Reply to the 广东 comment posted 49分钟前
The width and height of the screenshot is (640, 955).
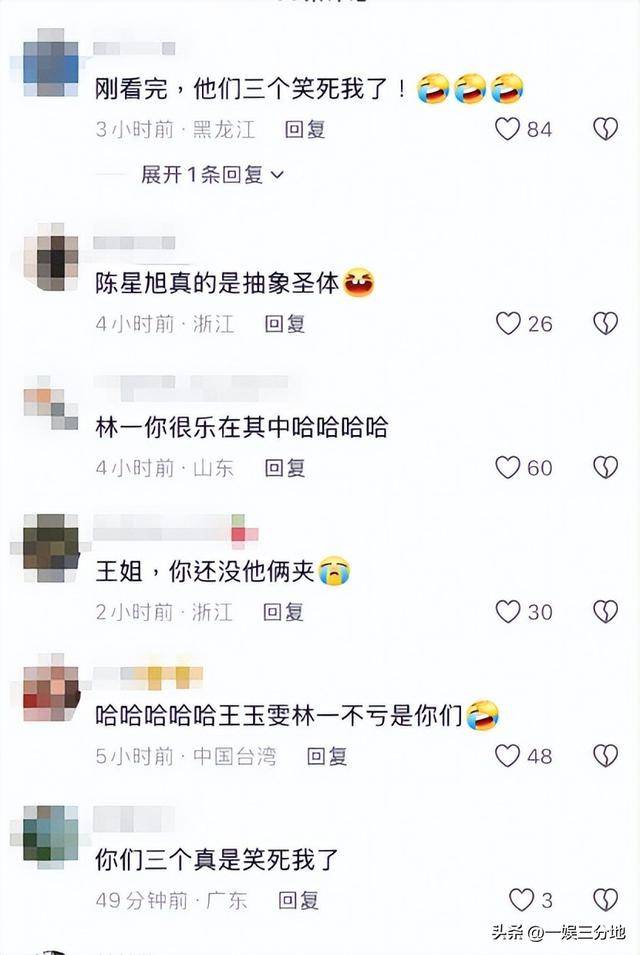(x=298, y=900)
